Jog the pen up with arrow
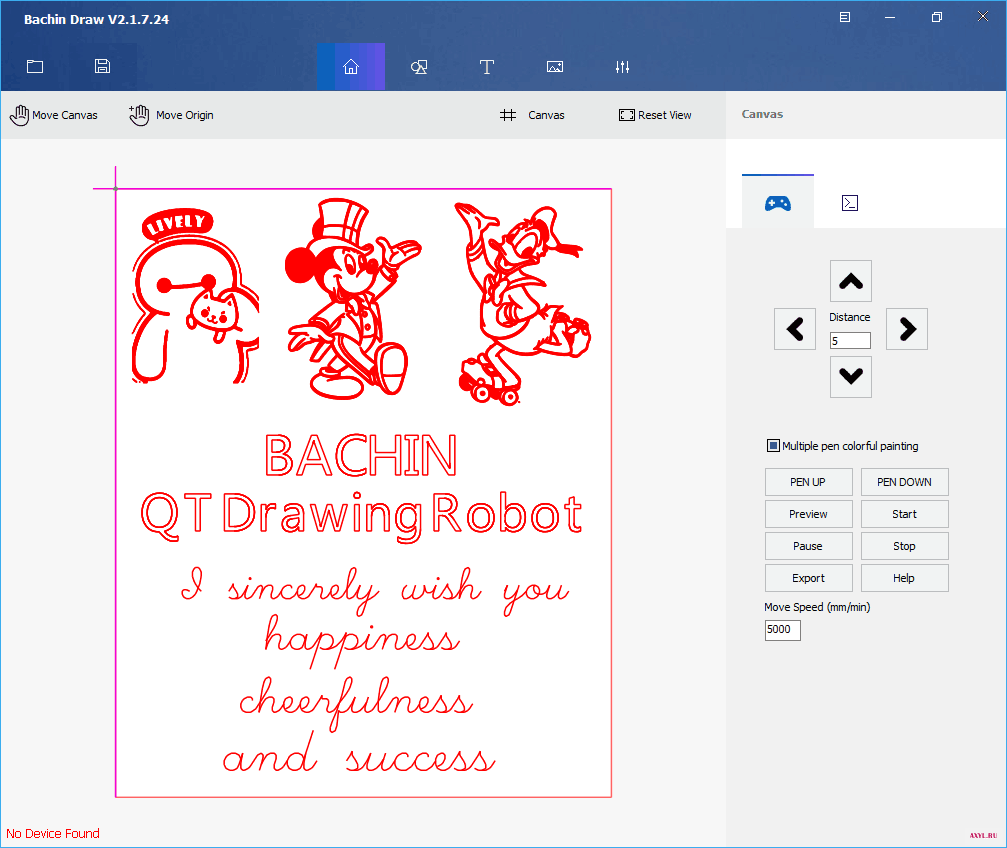 pyautogui.click(x=851, y=281)
